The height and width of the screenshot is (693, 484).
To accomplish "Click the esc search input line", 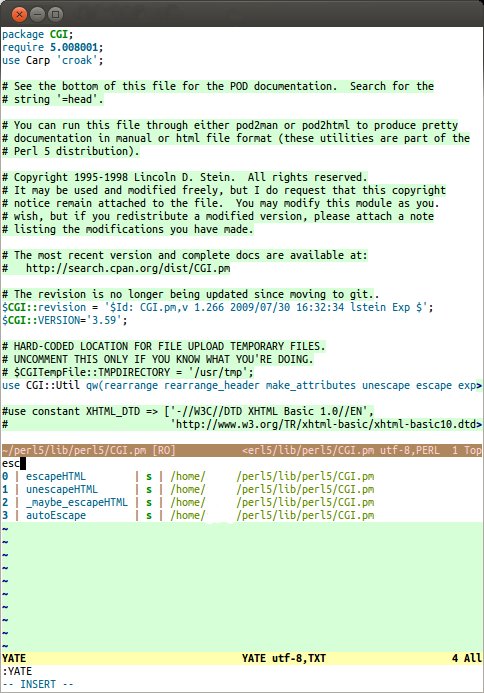I will click(242, 463).
